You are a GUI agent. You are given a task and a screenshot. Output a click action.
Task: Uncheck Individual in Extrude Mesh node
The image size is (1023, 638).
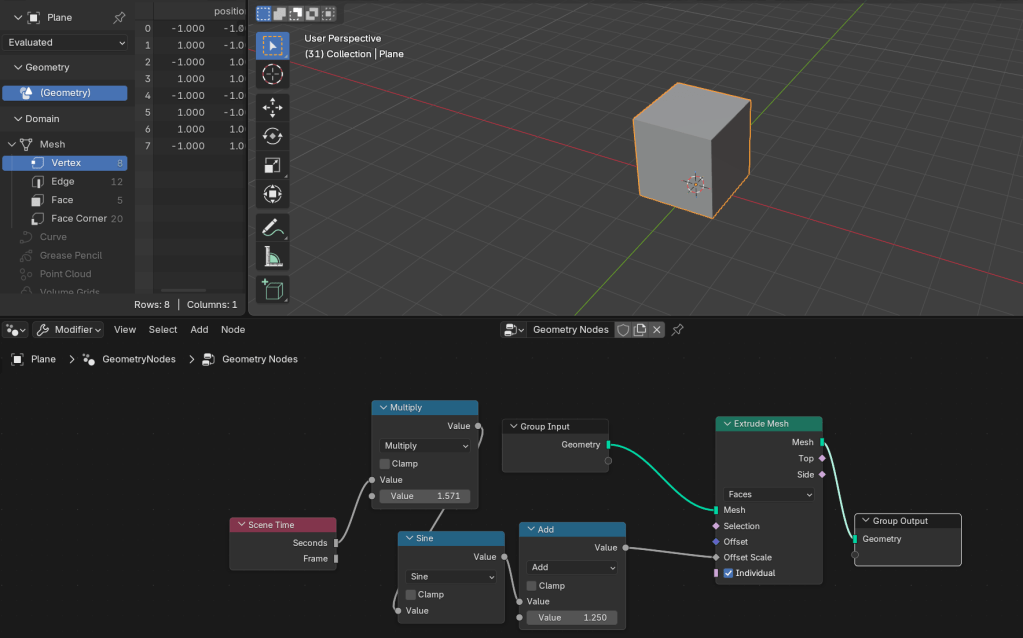point(728,573)
